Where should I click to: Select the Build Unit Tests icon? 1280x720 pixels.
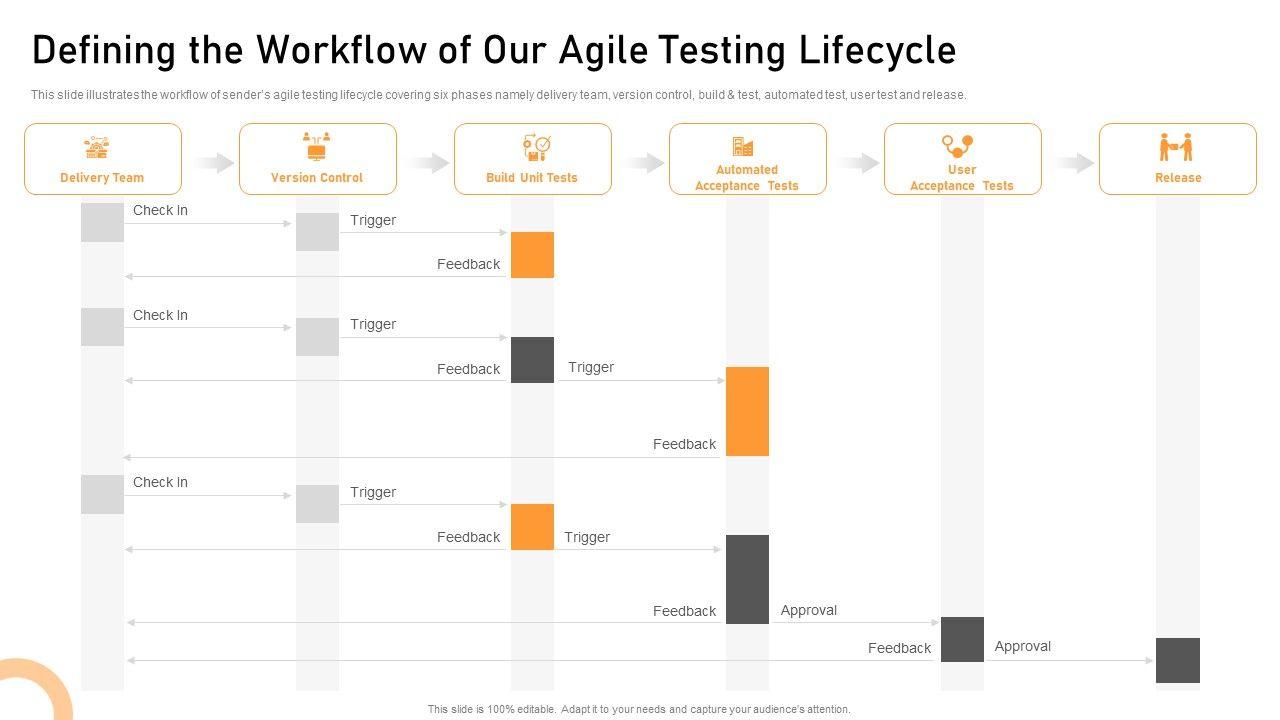[x=536, y=148]
